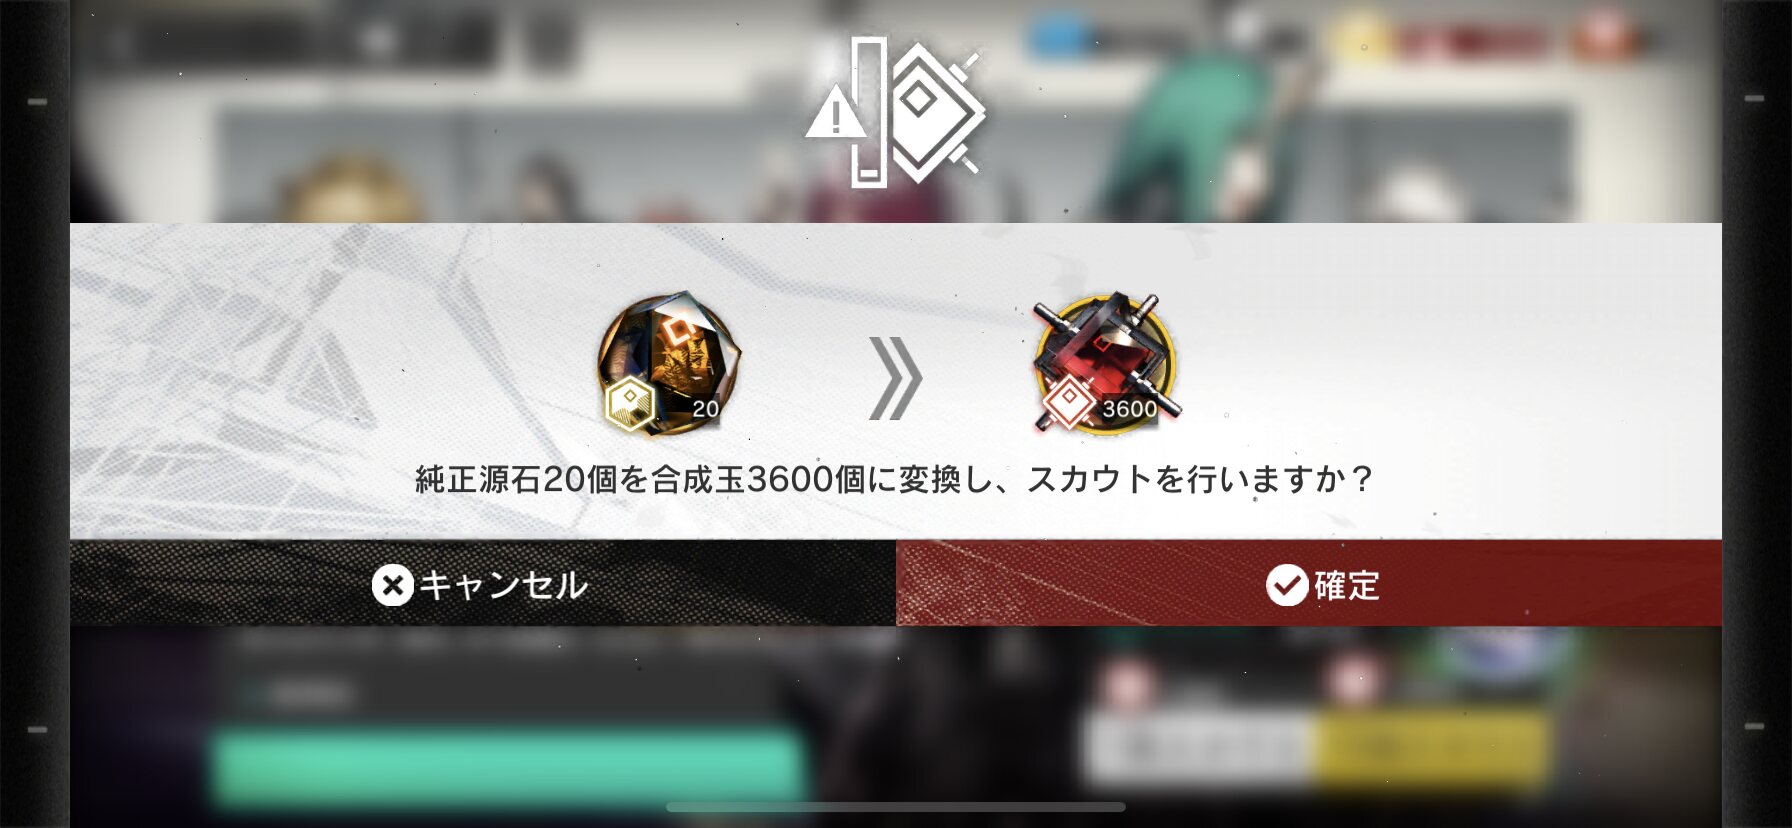Click the quantity label 3600

(1129, 408)
